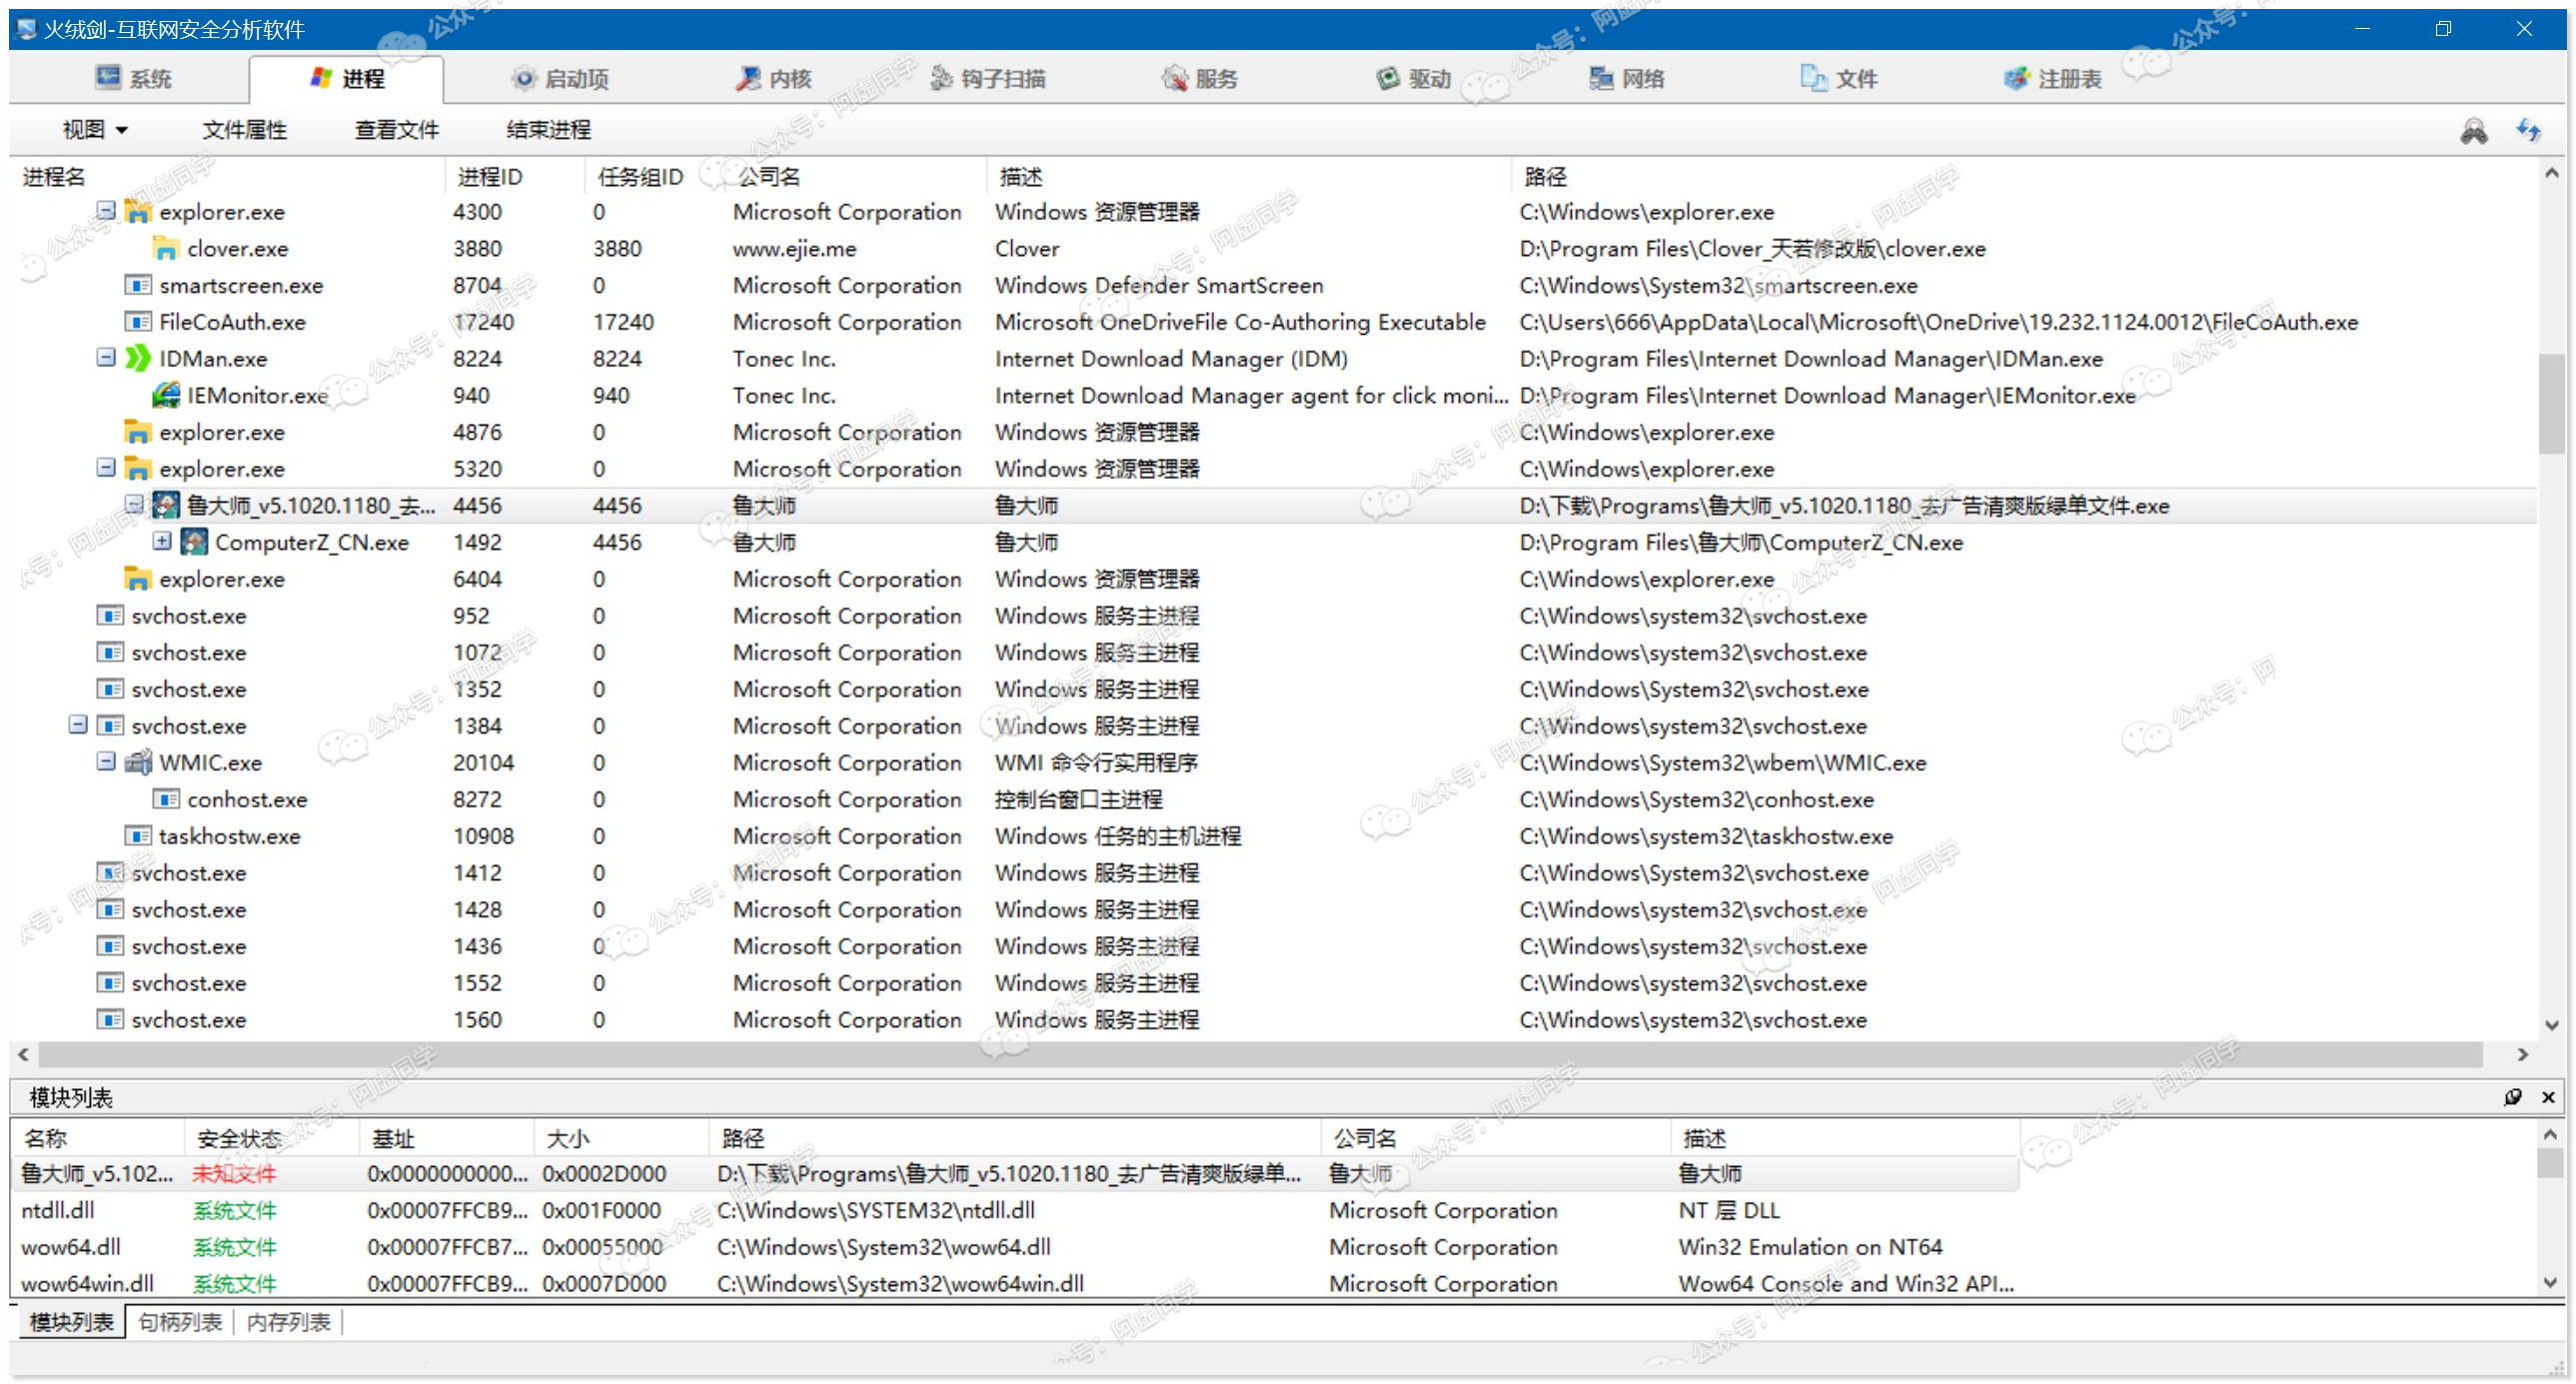Click the FileCoAuth.exe icon
This screenshot has width=2576, height=1384.
pos(137,322)
